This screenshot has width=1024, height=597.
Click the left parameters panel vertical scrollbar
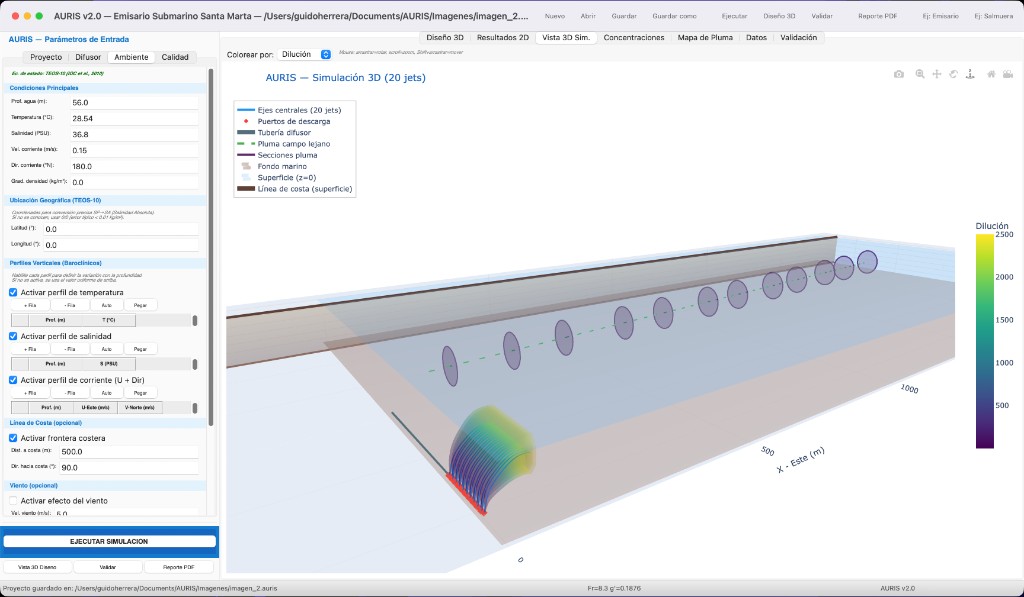tap(211, 248)
